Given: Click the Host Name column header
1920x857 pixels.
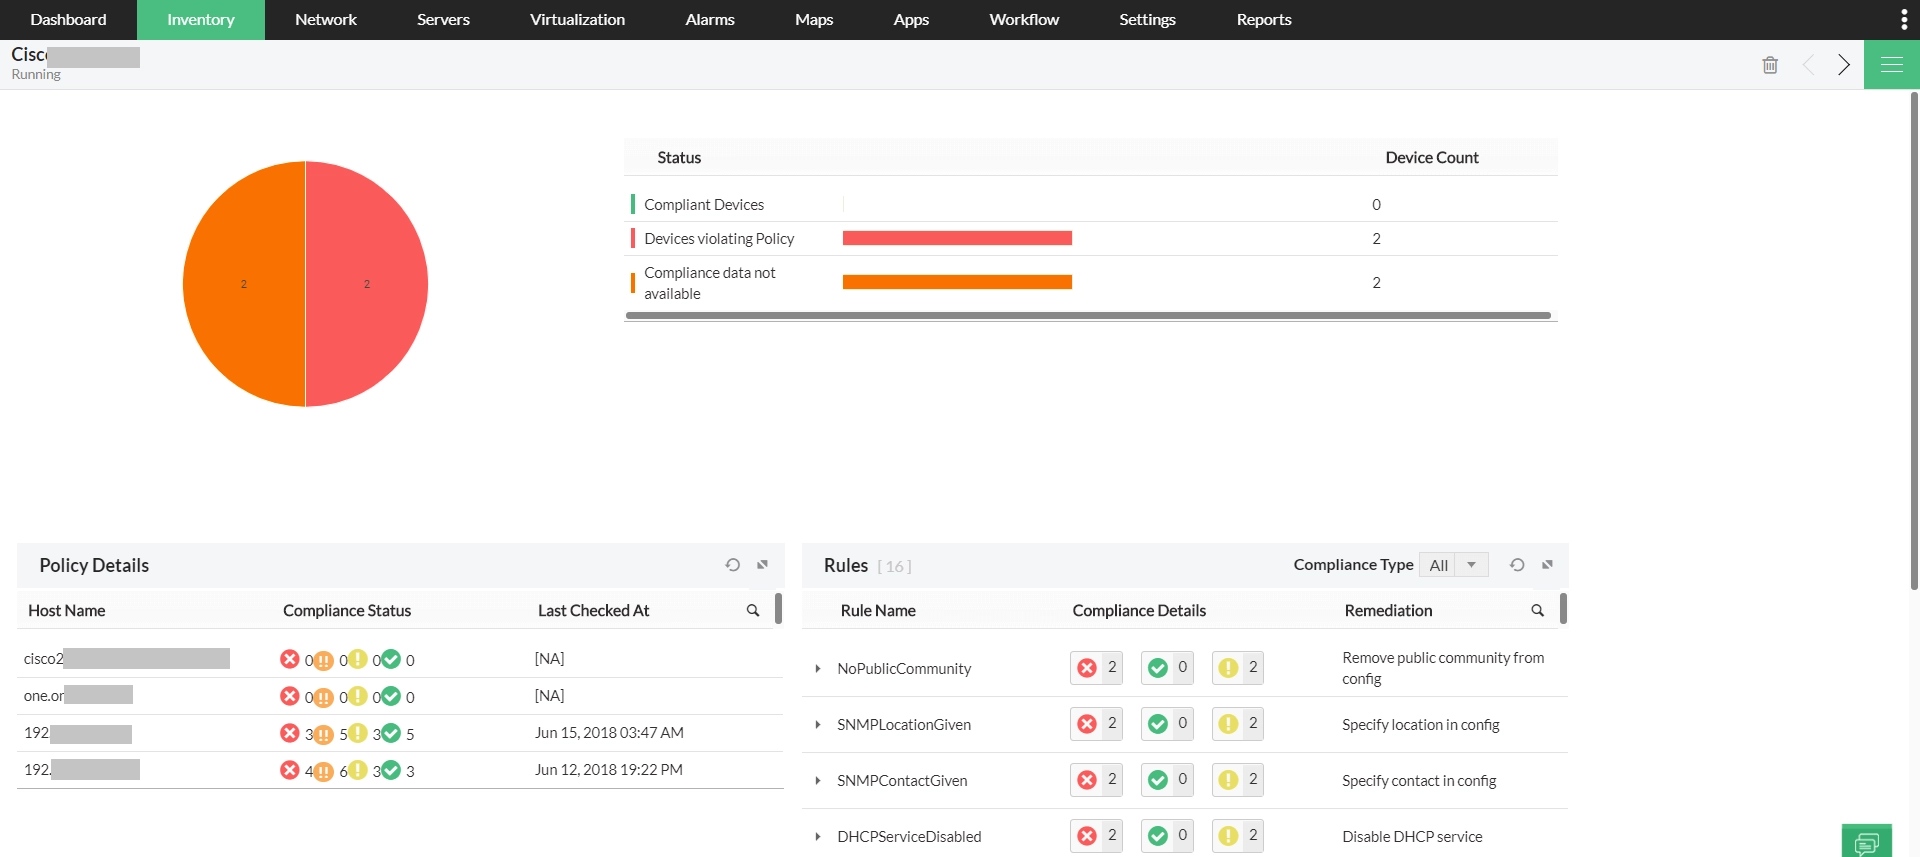Looking at the screenshot, I should click(67, 611).
